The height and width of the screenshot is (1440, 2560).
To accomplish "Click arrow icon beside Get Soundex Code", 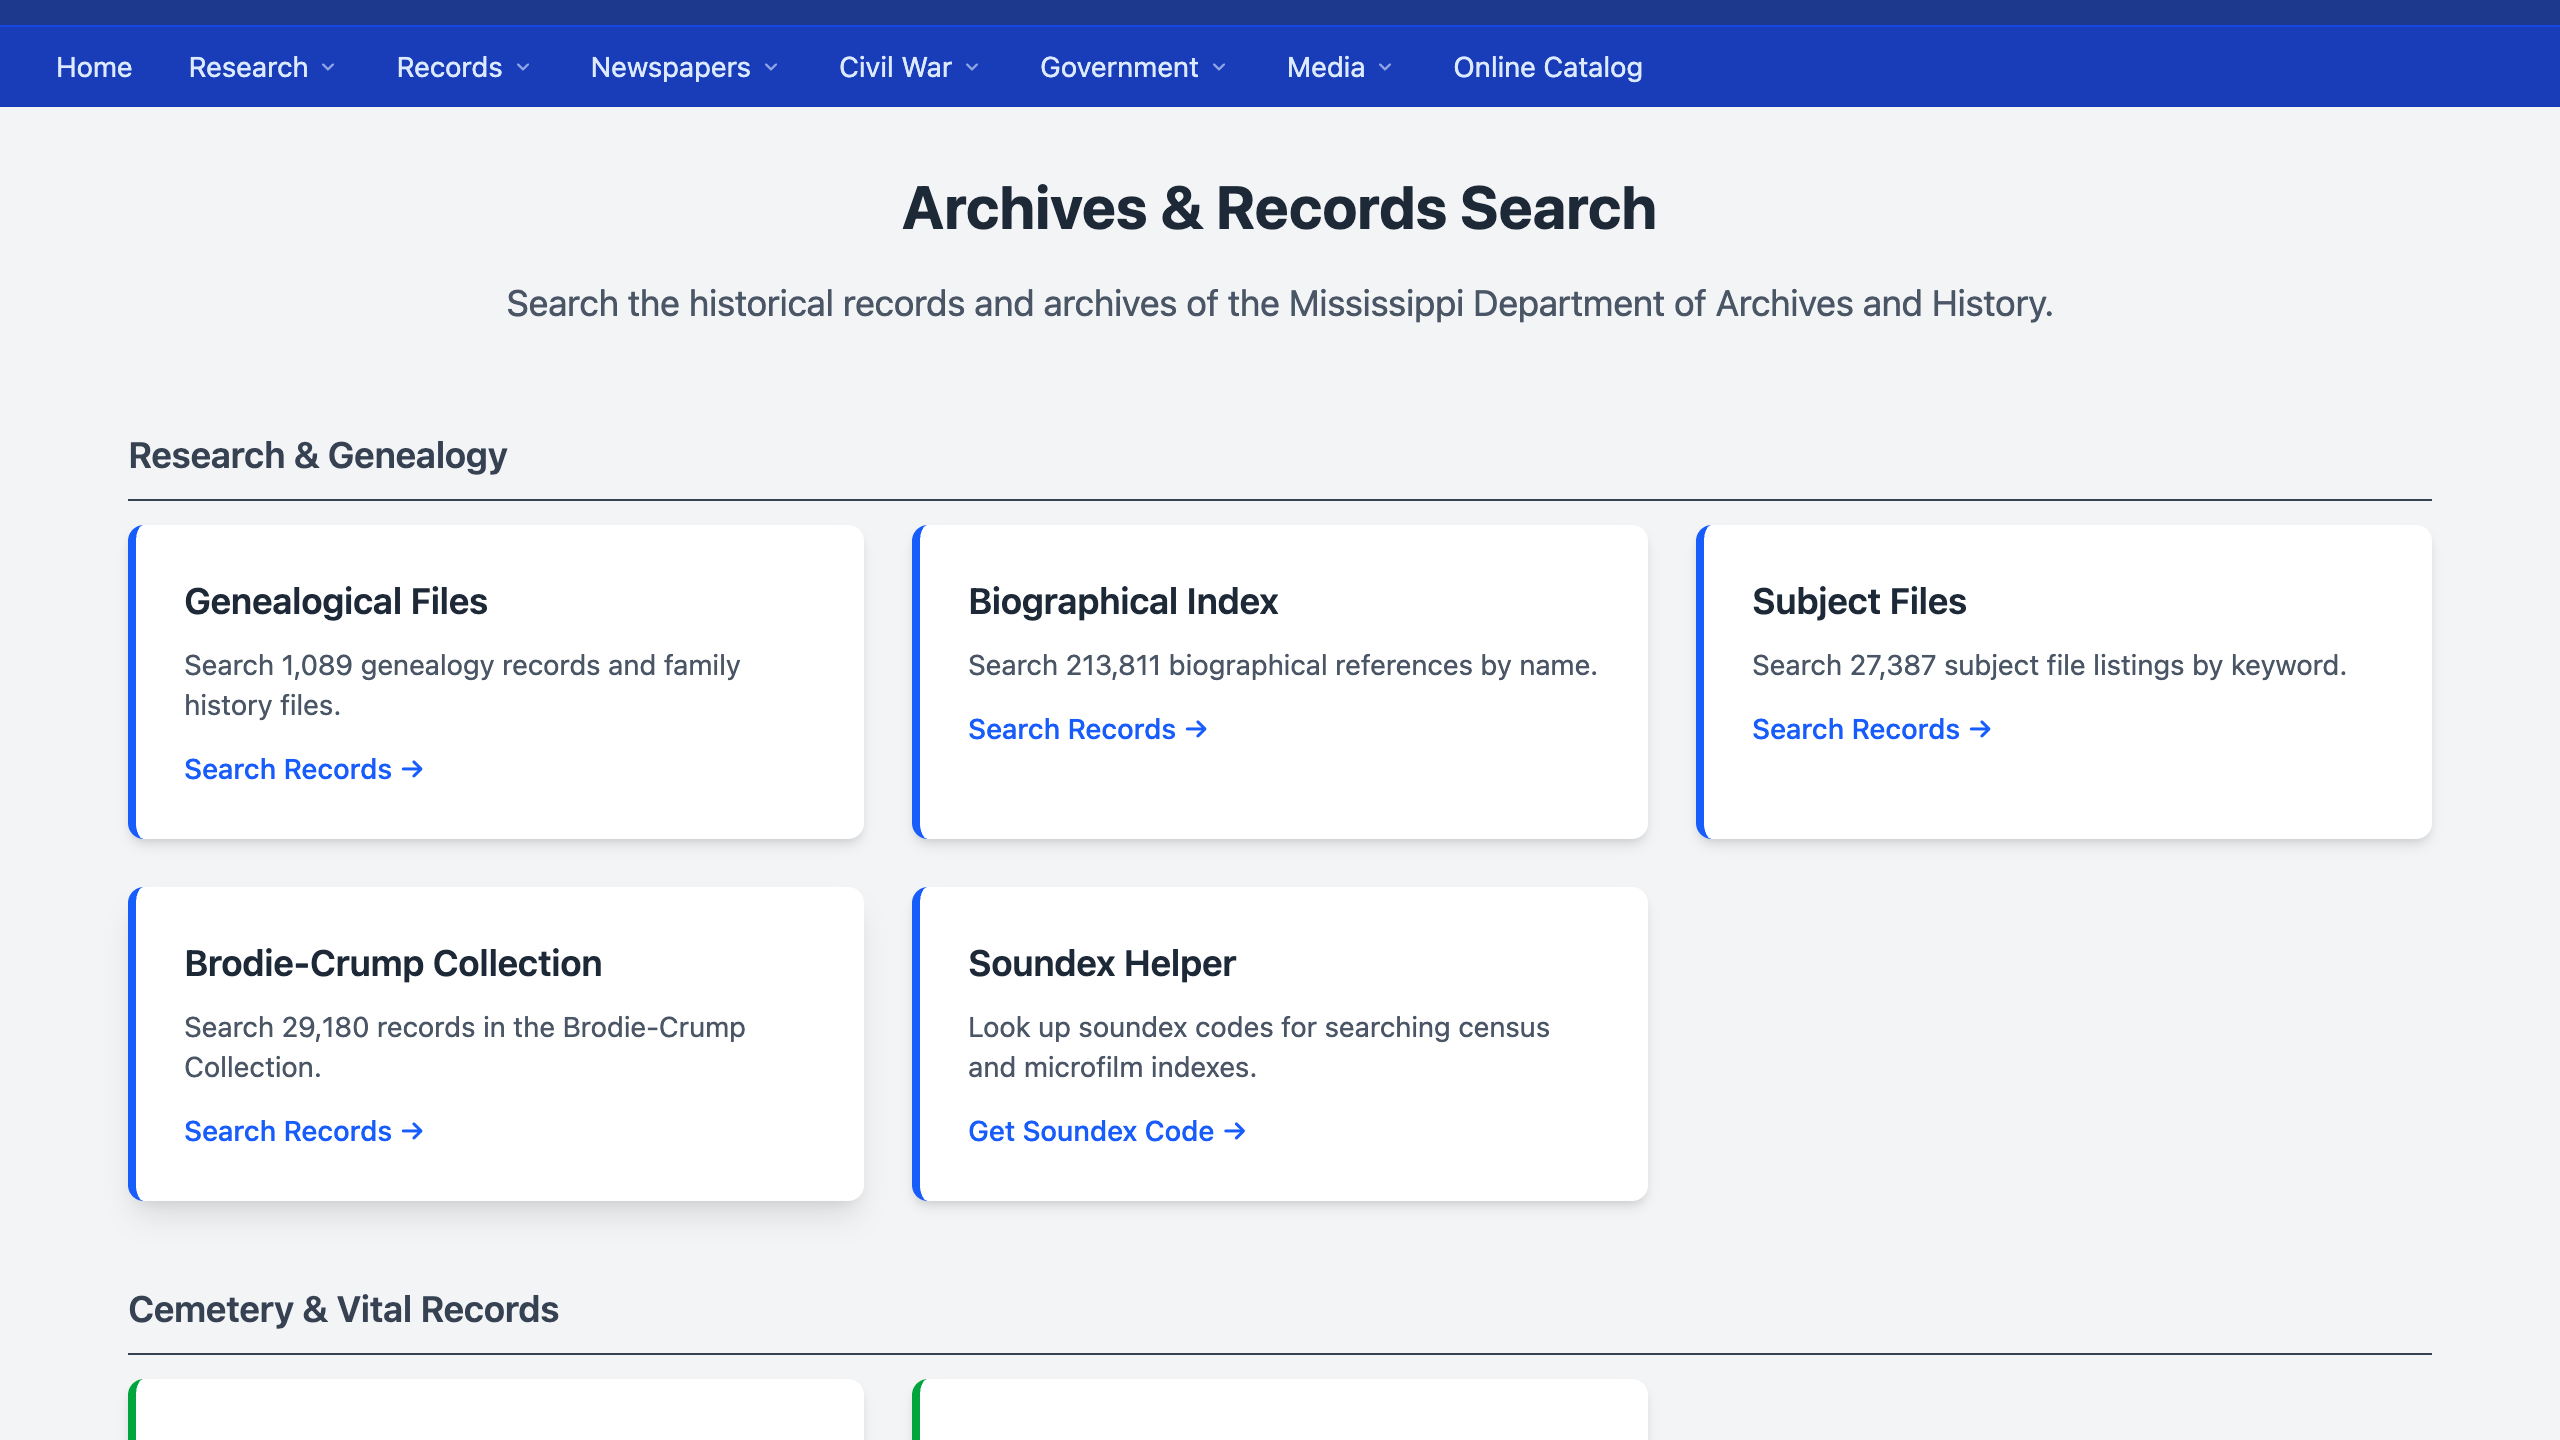I will 1236,1131.
